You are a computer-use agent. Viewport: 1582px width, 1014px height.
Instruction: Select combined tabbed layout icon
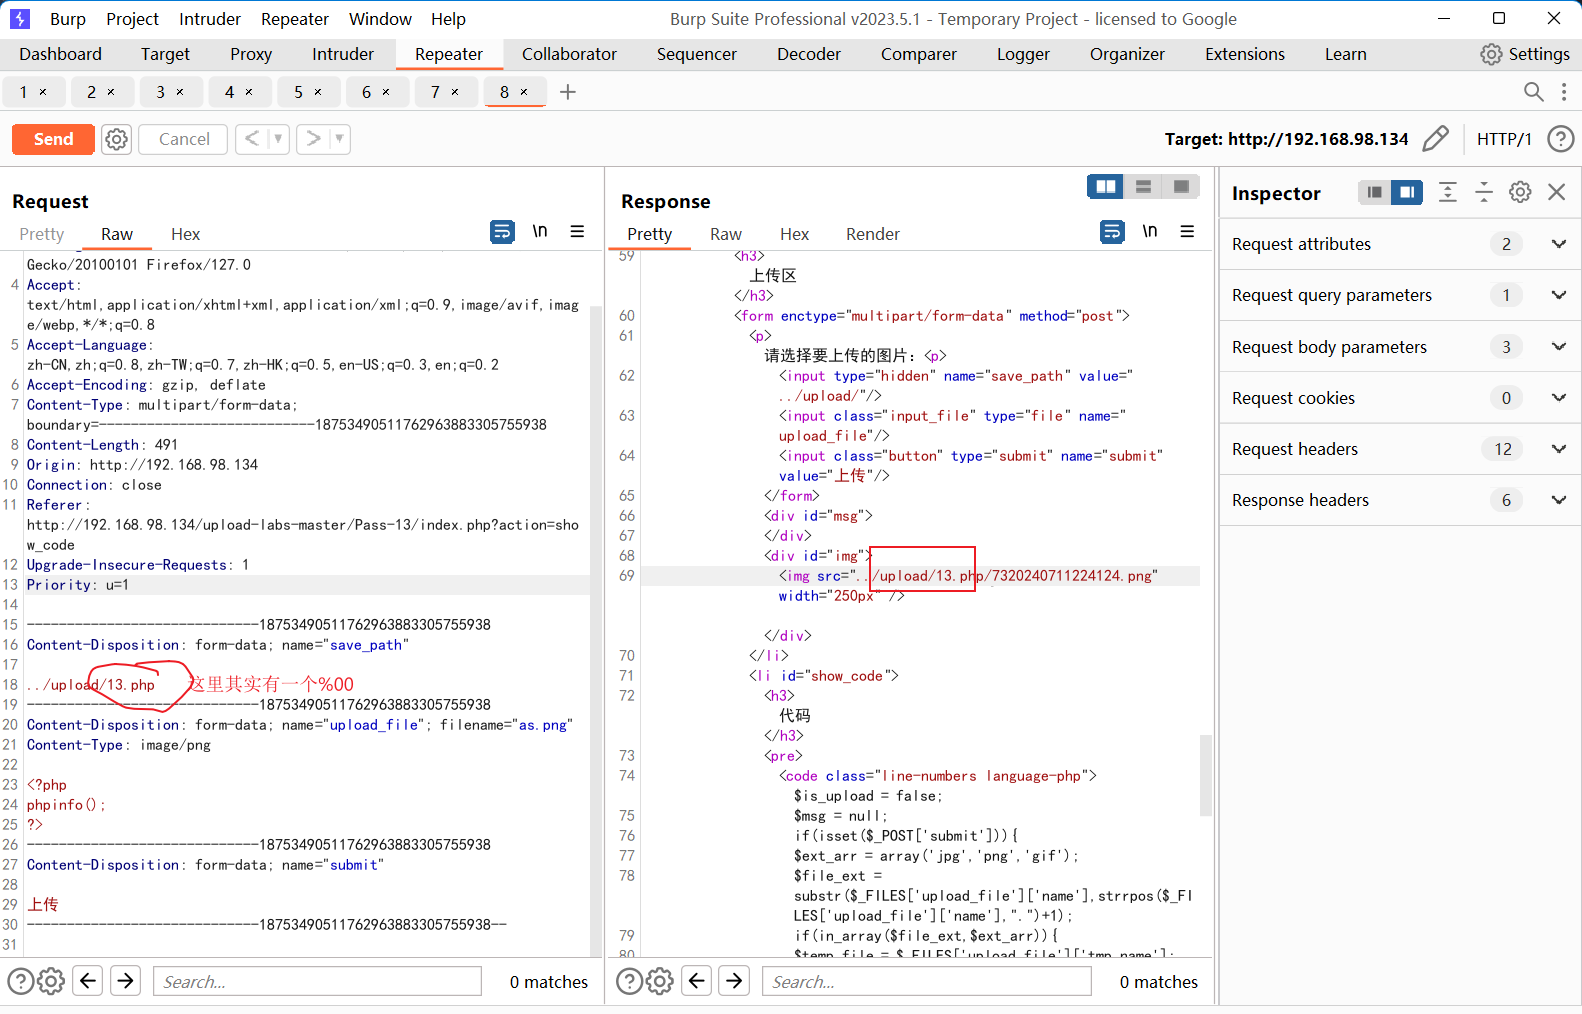click(x=1181, y=186)
